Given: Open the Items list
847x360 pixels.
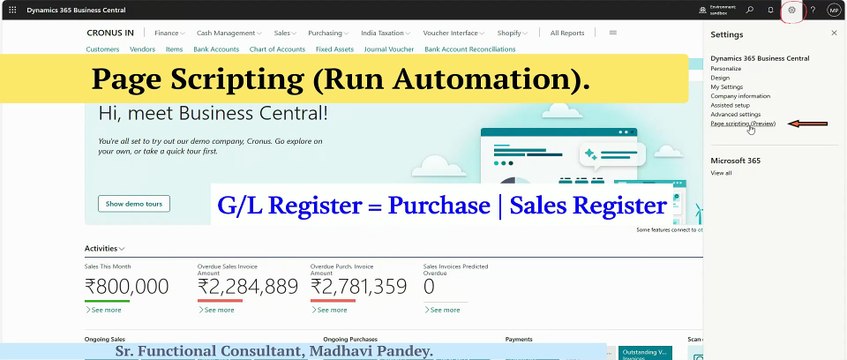Looking at the screenshot, I should 174,49.
